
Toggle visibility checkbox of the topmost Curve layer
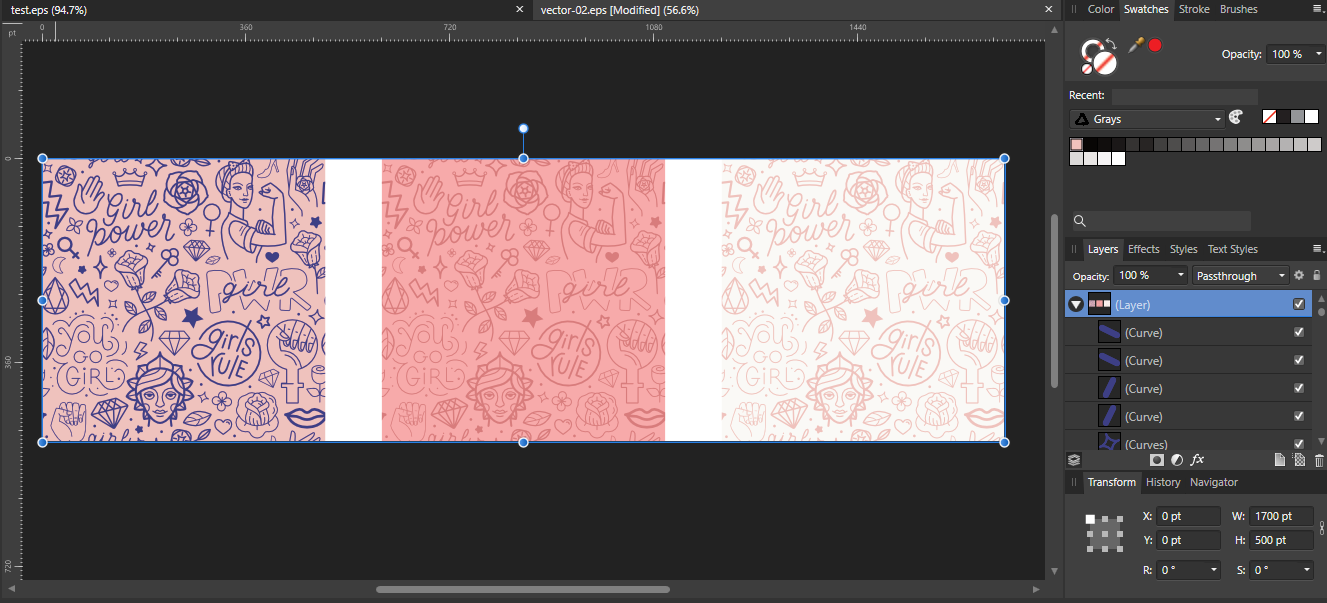click(x=1299, y=331)
